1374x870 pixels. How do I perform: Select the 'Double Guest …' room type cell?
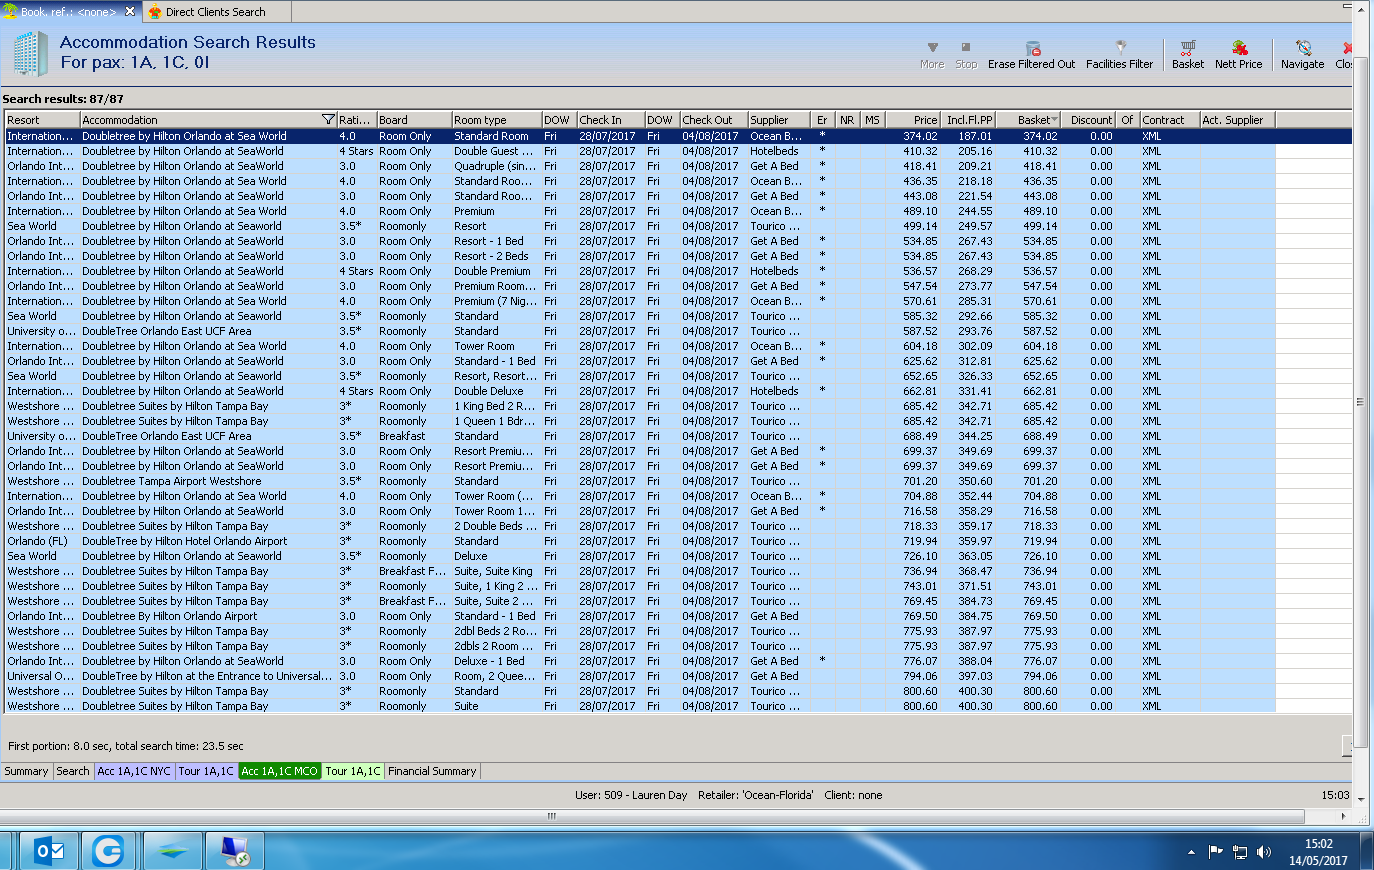[x=496, y=151]
